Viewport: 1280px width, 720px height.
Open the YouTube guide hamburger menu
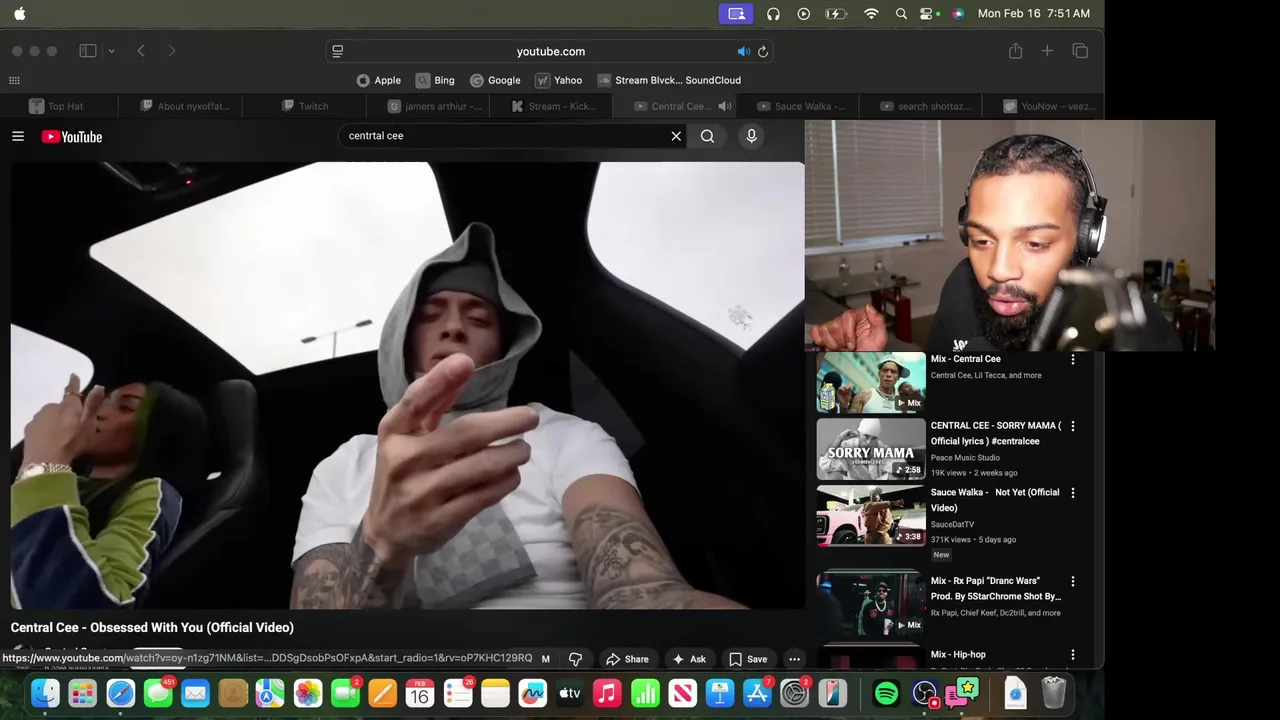click(18, 136)
